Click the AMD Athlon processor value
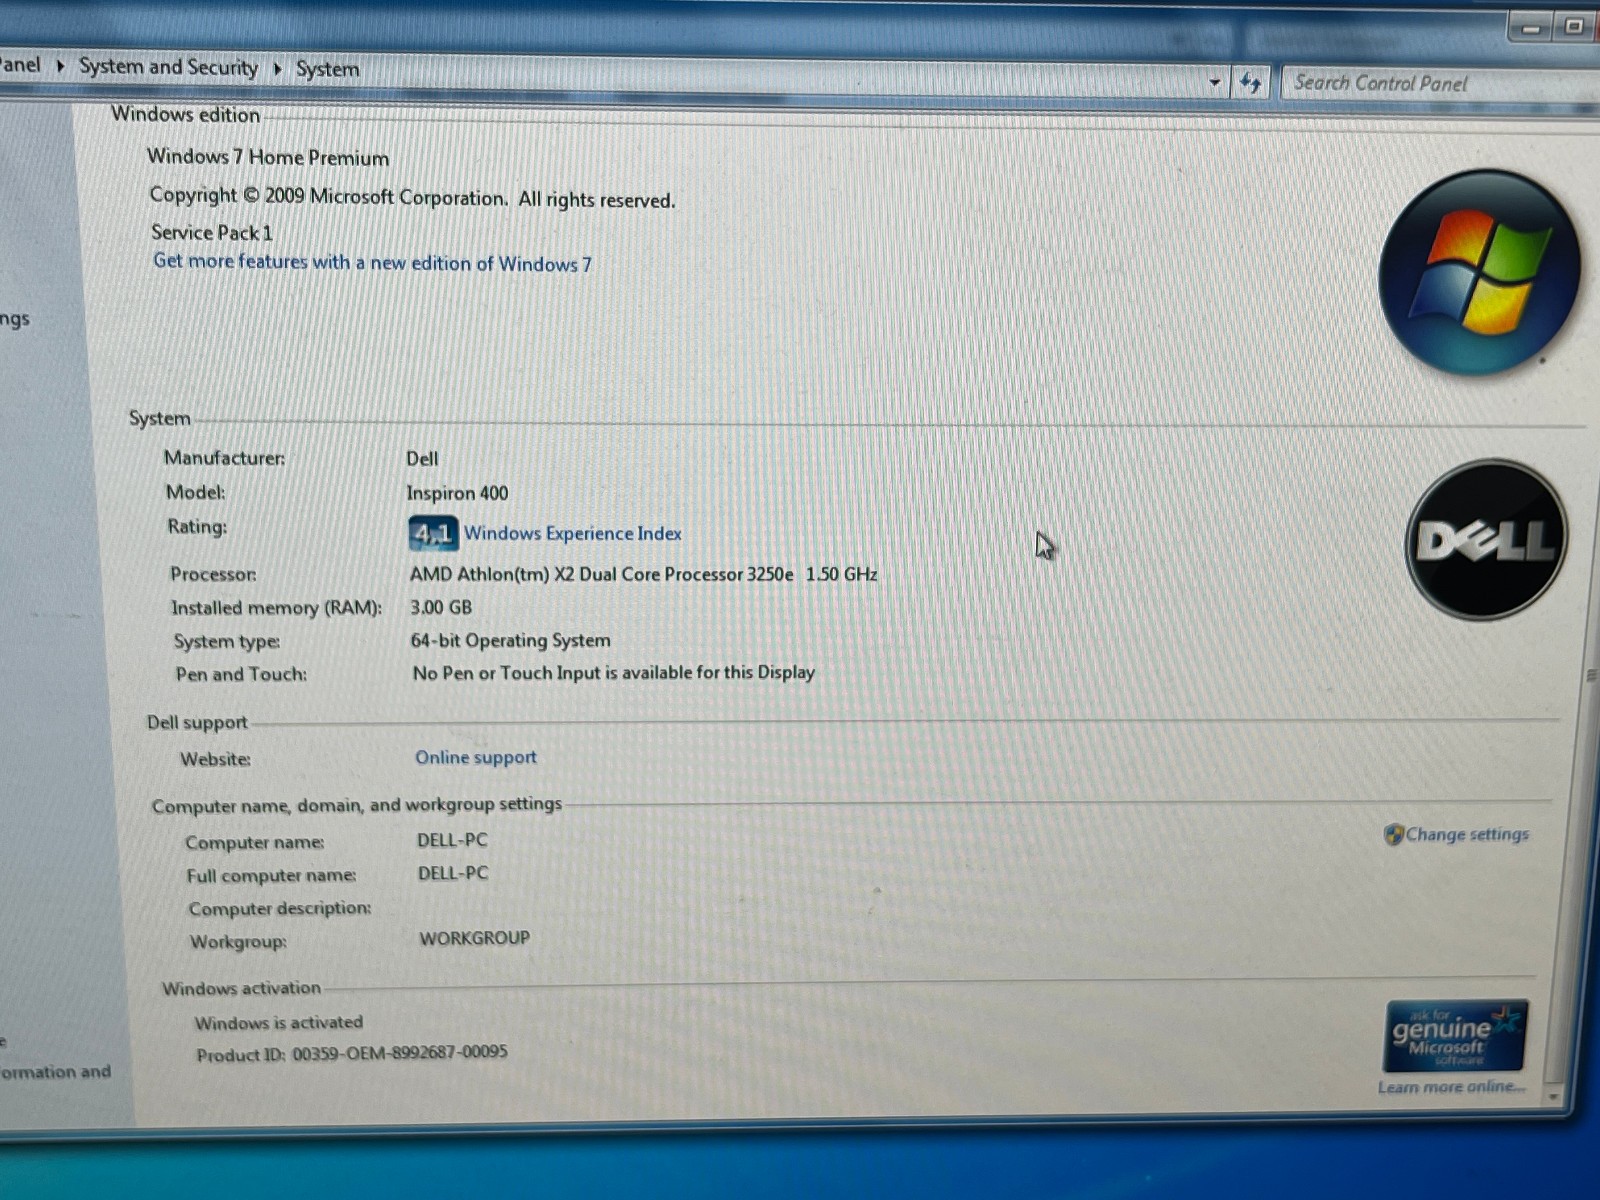The image size is (1600, 1200). (643, 574)
